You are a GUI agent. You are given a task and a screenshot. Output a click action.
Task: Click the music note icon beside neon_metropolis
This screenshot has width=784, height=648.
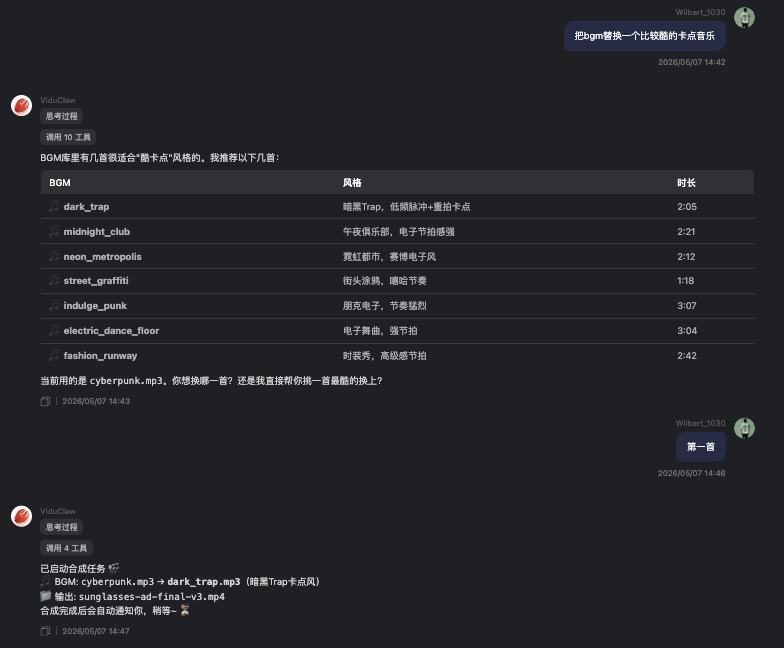(x=54, y=256)
